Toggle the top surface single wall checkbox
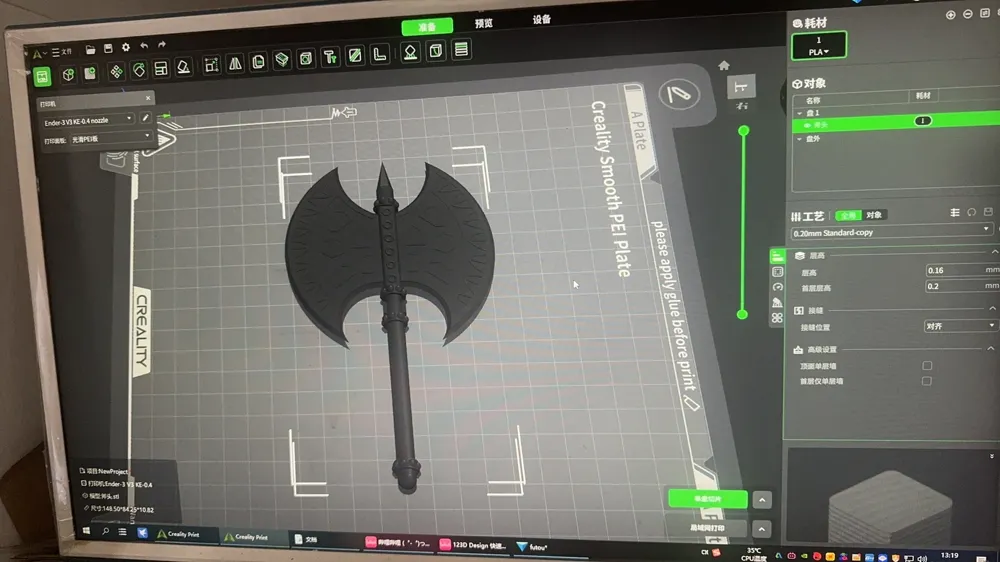1000x562 pixels. coord(927,366)
